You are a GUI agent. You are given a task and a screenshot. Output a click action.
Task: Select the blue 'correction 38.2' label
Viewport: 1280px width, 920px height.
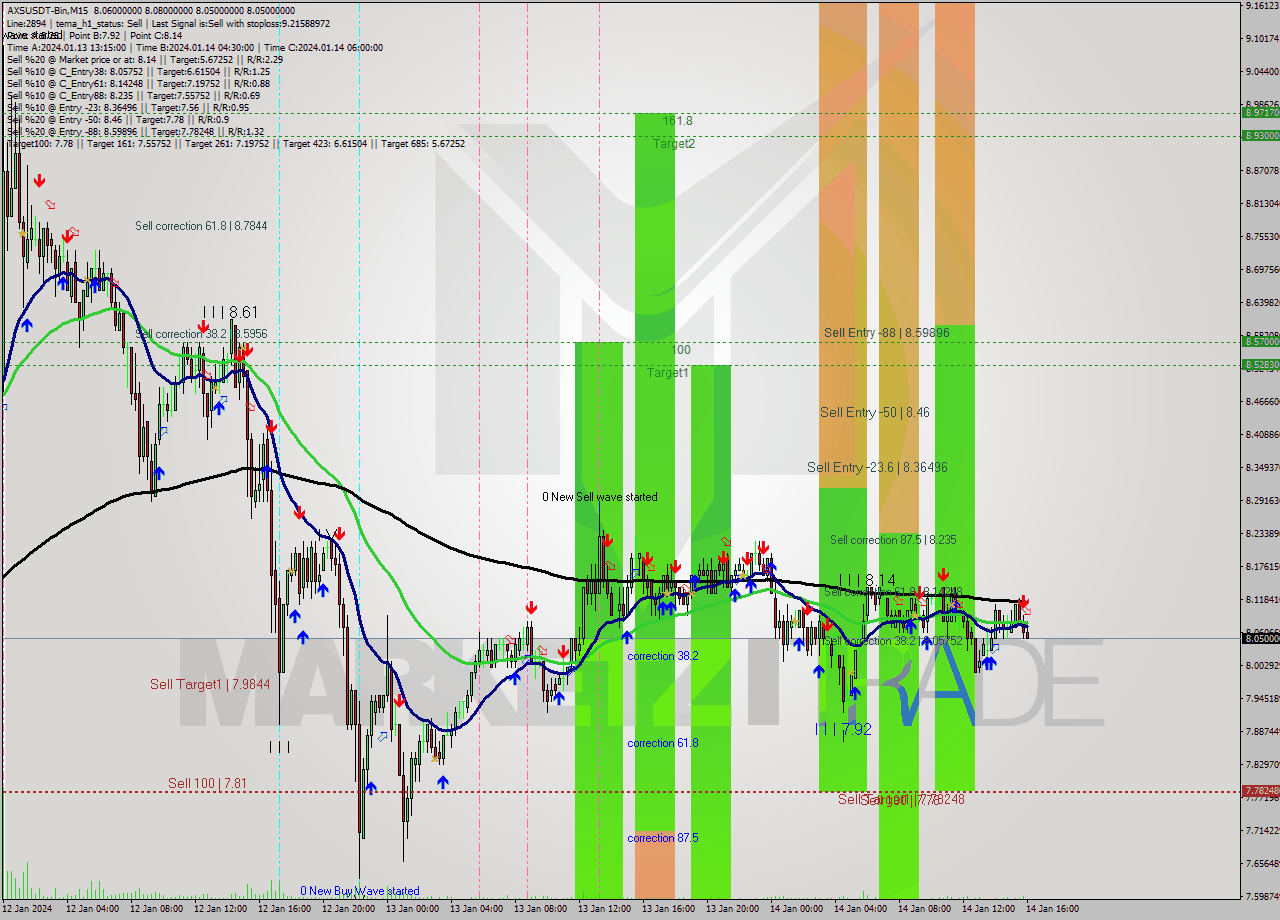click(663, 656)
